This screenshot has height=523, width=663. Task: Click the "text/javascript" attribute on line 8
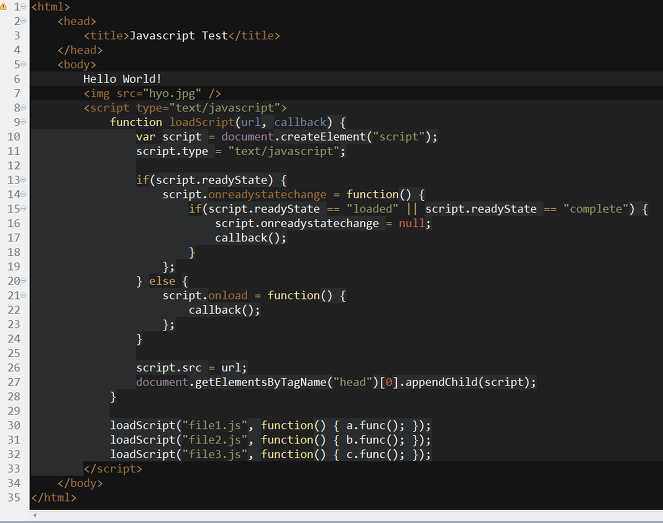[x=225, y=108]
